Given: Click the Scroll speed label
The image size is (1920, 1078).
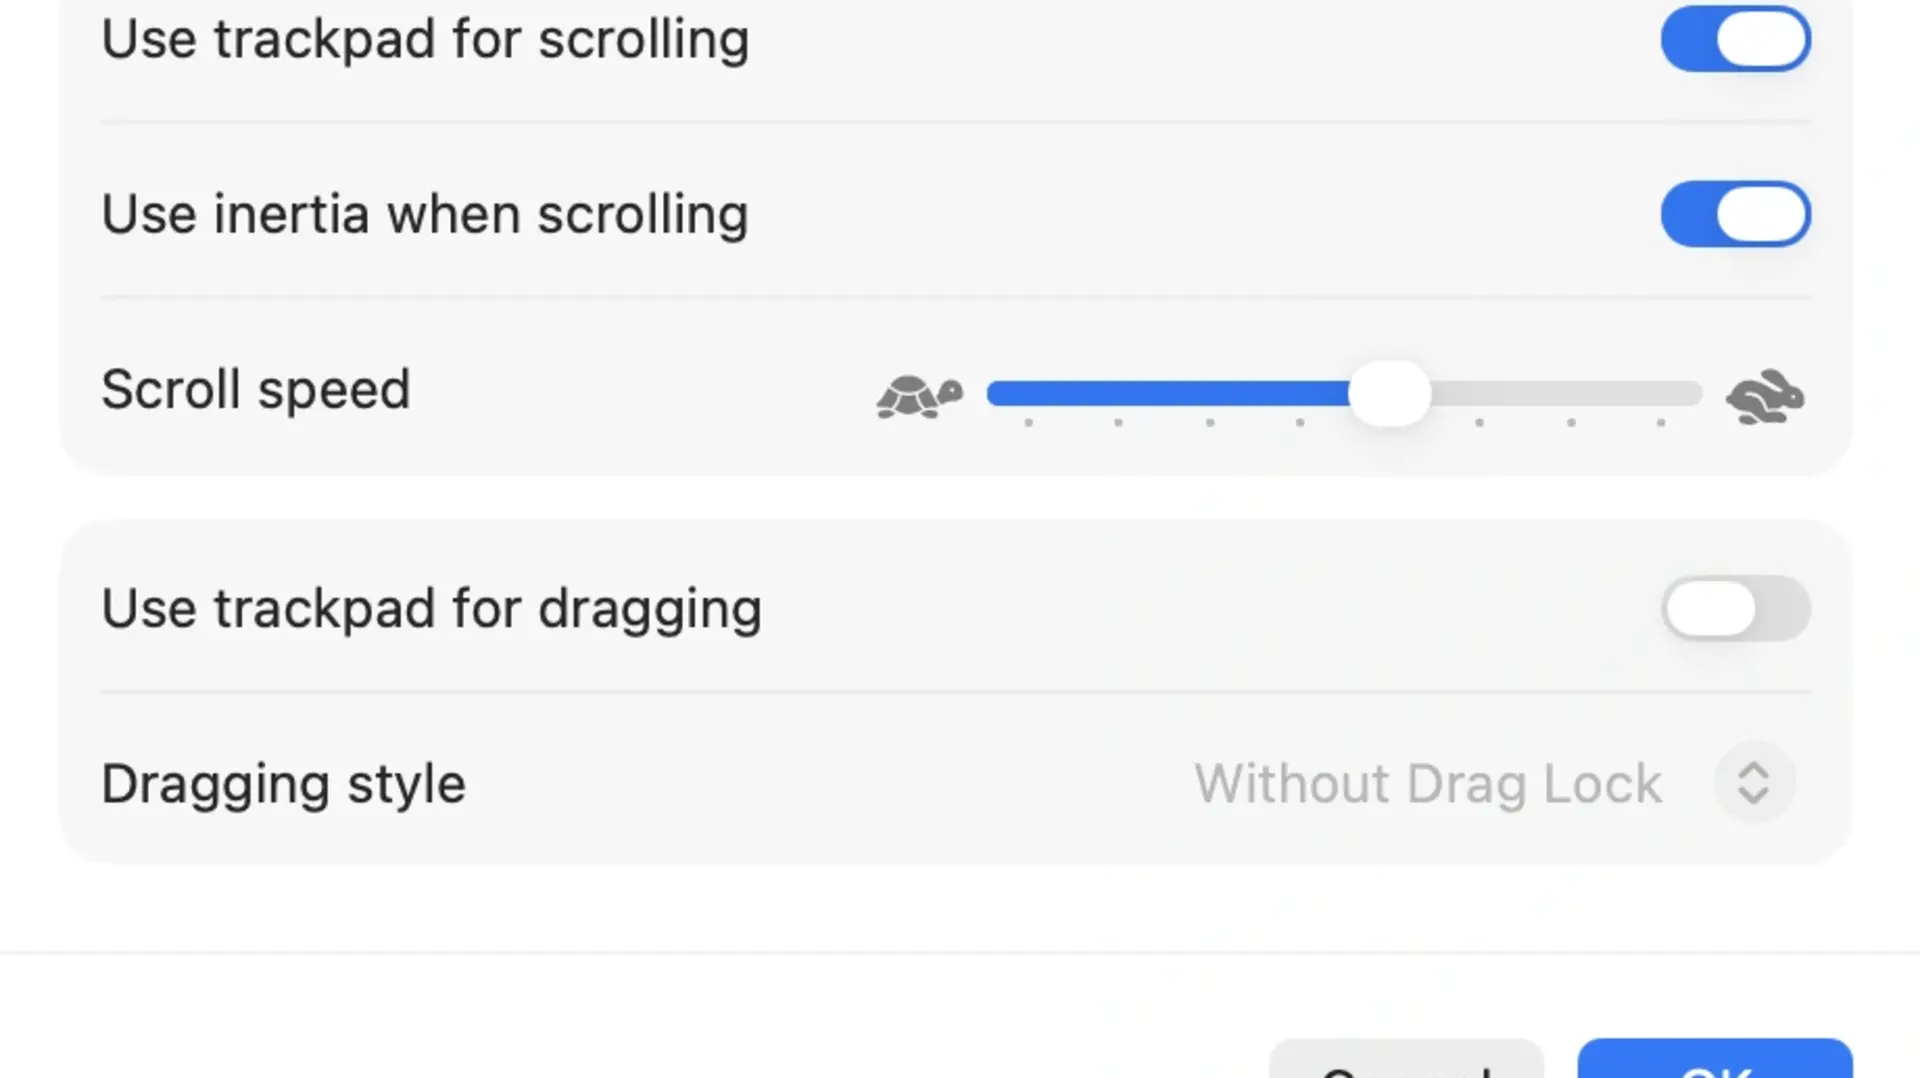Looking at the screenshot, I should point(256,390).
